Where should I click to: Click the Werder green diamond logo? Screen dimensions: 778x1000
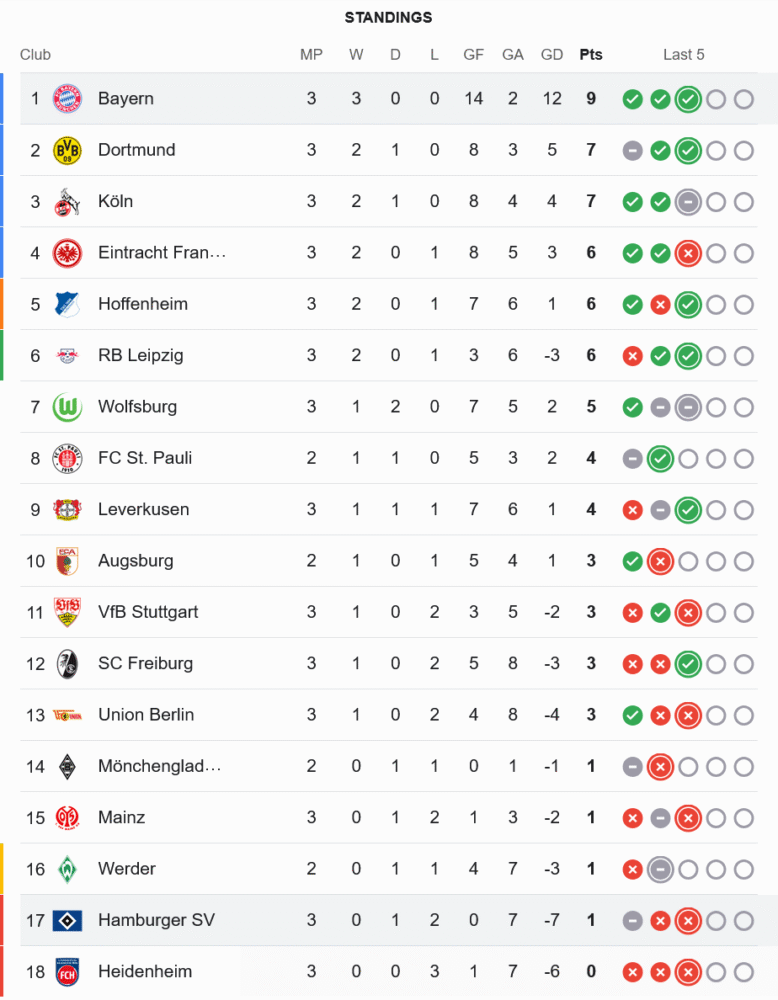(67, 868)
